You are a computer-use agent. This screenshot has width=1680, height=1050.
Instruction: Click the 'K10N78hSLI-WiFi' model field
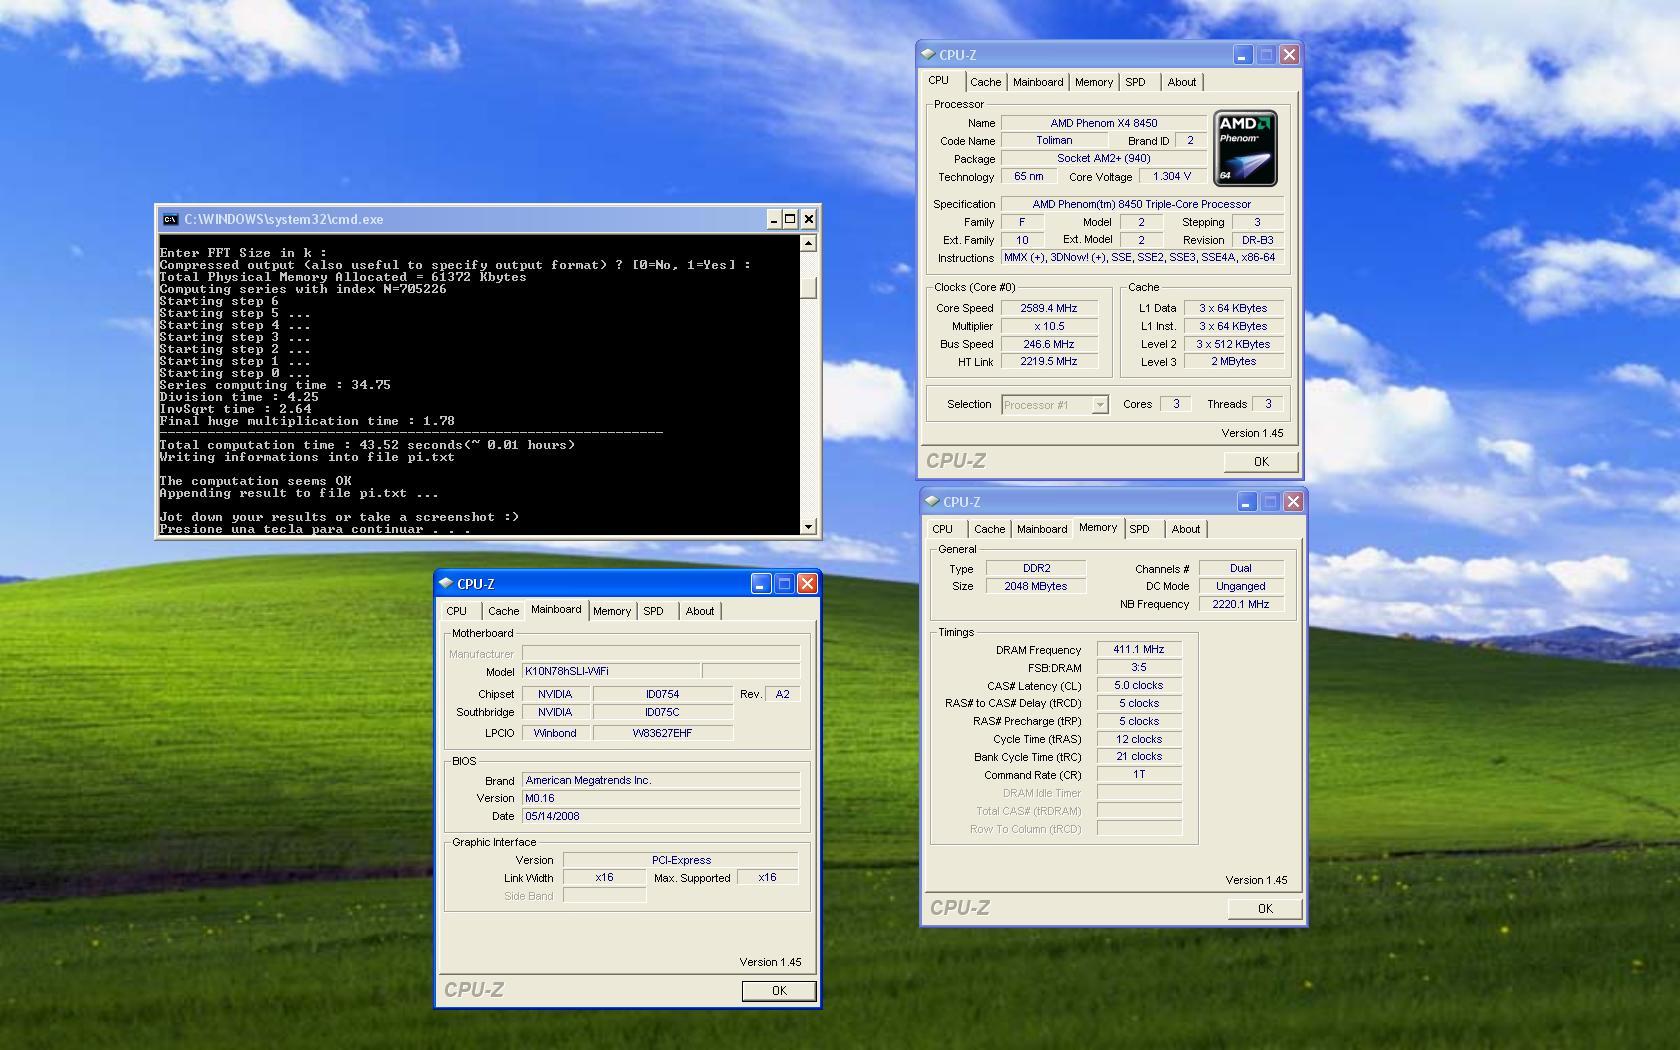[x=611, y=671]
